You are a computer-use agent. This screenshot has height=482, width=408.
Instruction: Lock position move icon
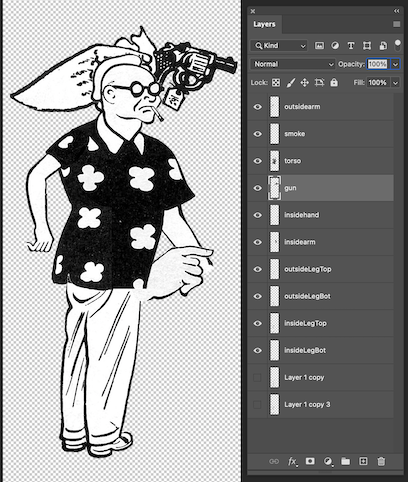click(x=305, y=83)
